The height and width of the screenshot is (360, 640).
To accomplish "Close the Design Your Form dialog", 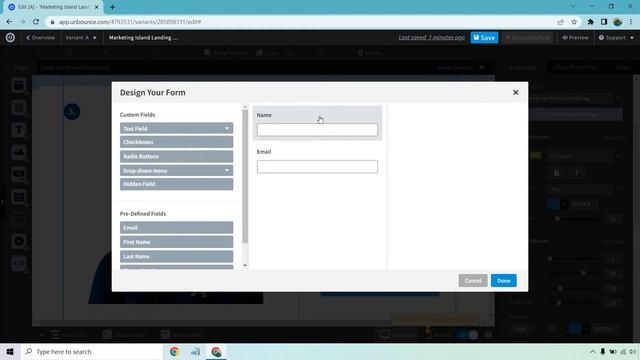I will point(516,93).
